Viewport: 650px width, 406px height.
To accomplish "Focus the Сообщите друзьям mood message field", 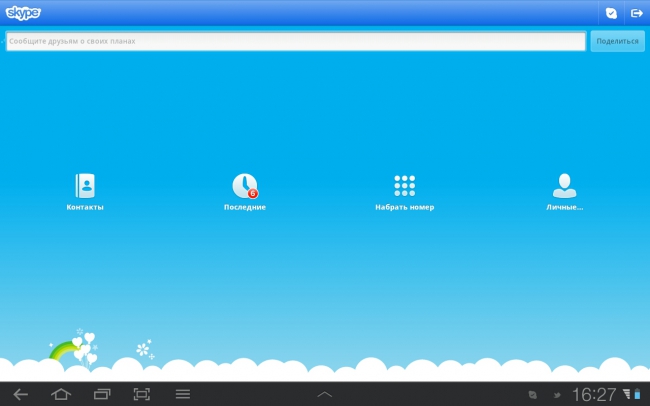I will (296, 41).
